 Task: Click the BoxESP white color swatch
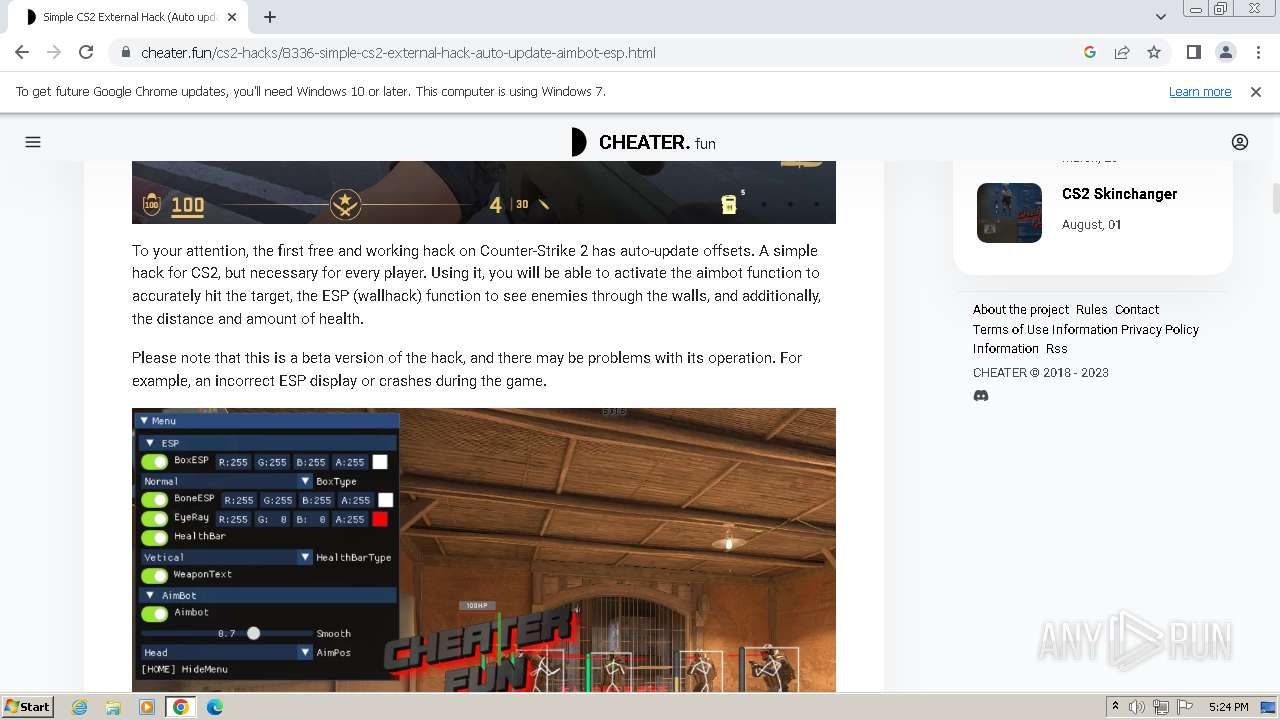pyautogui.click(x=380, y=462)
